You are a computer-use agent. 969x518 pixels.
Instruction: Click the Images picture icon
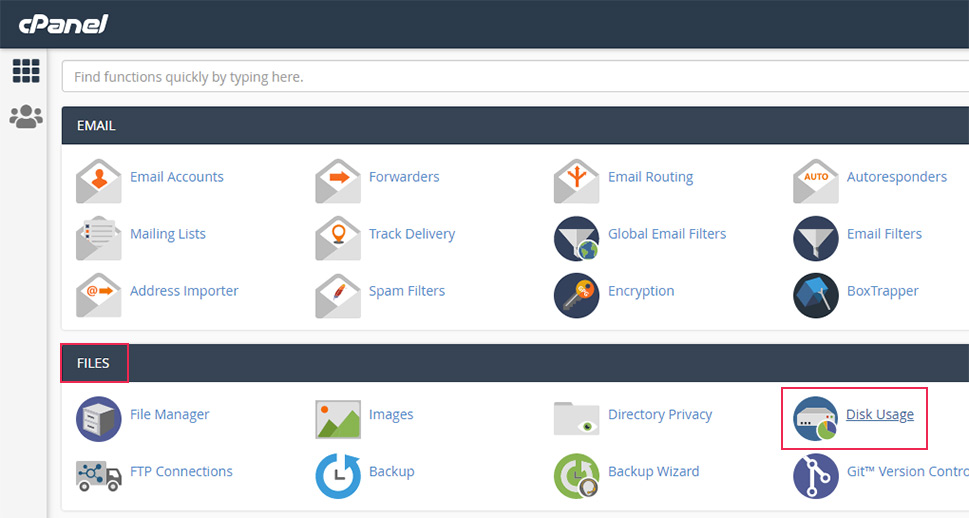[x=338, y=419]
